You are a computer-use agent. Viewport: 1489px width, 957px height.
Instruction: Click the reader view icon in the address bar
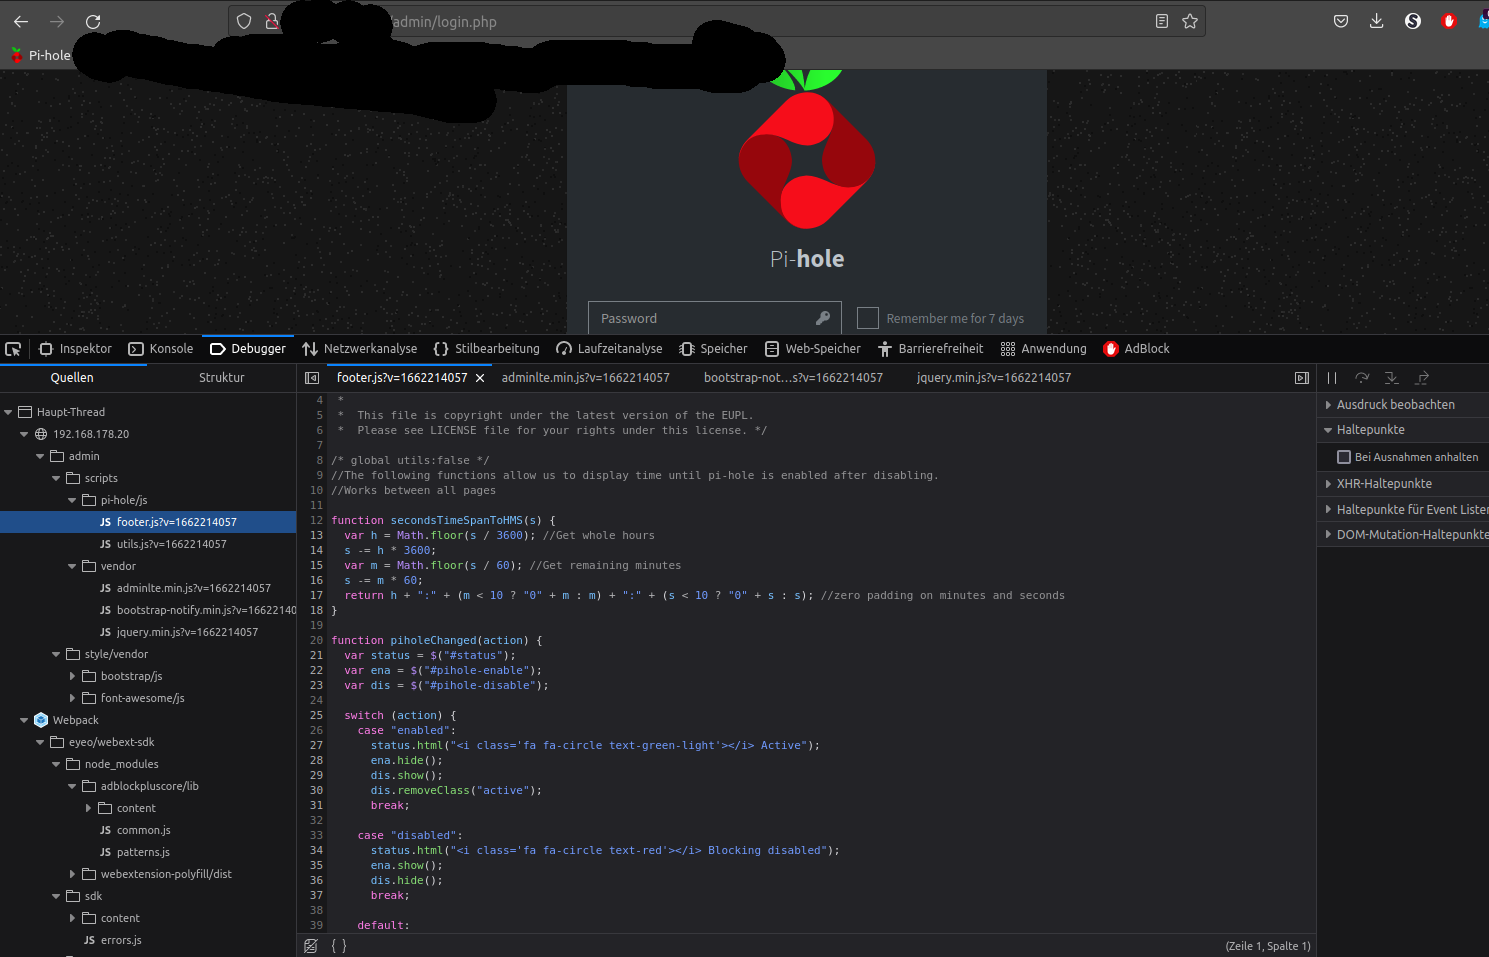pos(1161,20)
